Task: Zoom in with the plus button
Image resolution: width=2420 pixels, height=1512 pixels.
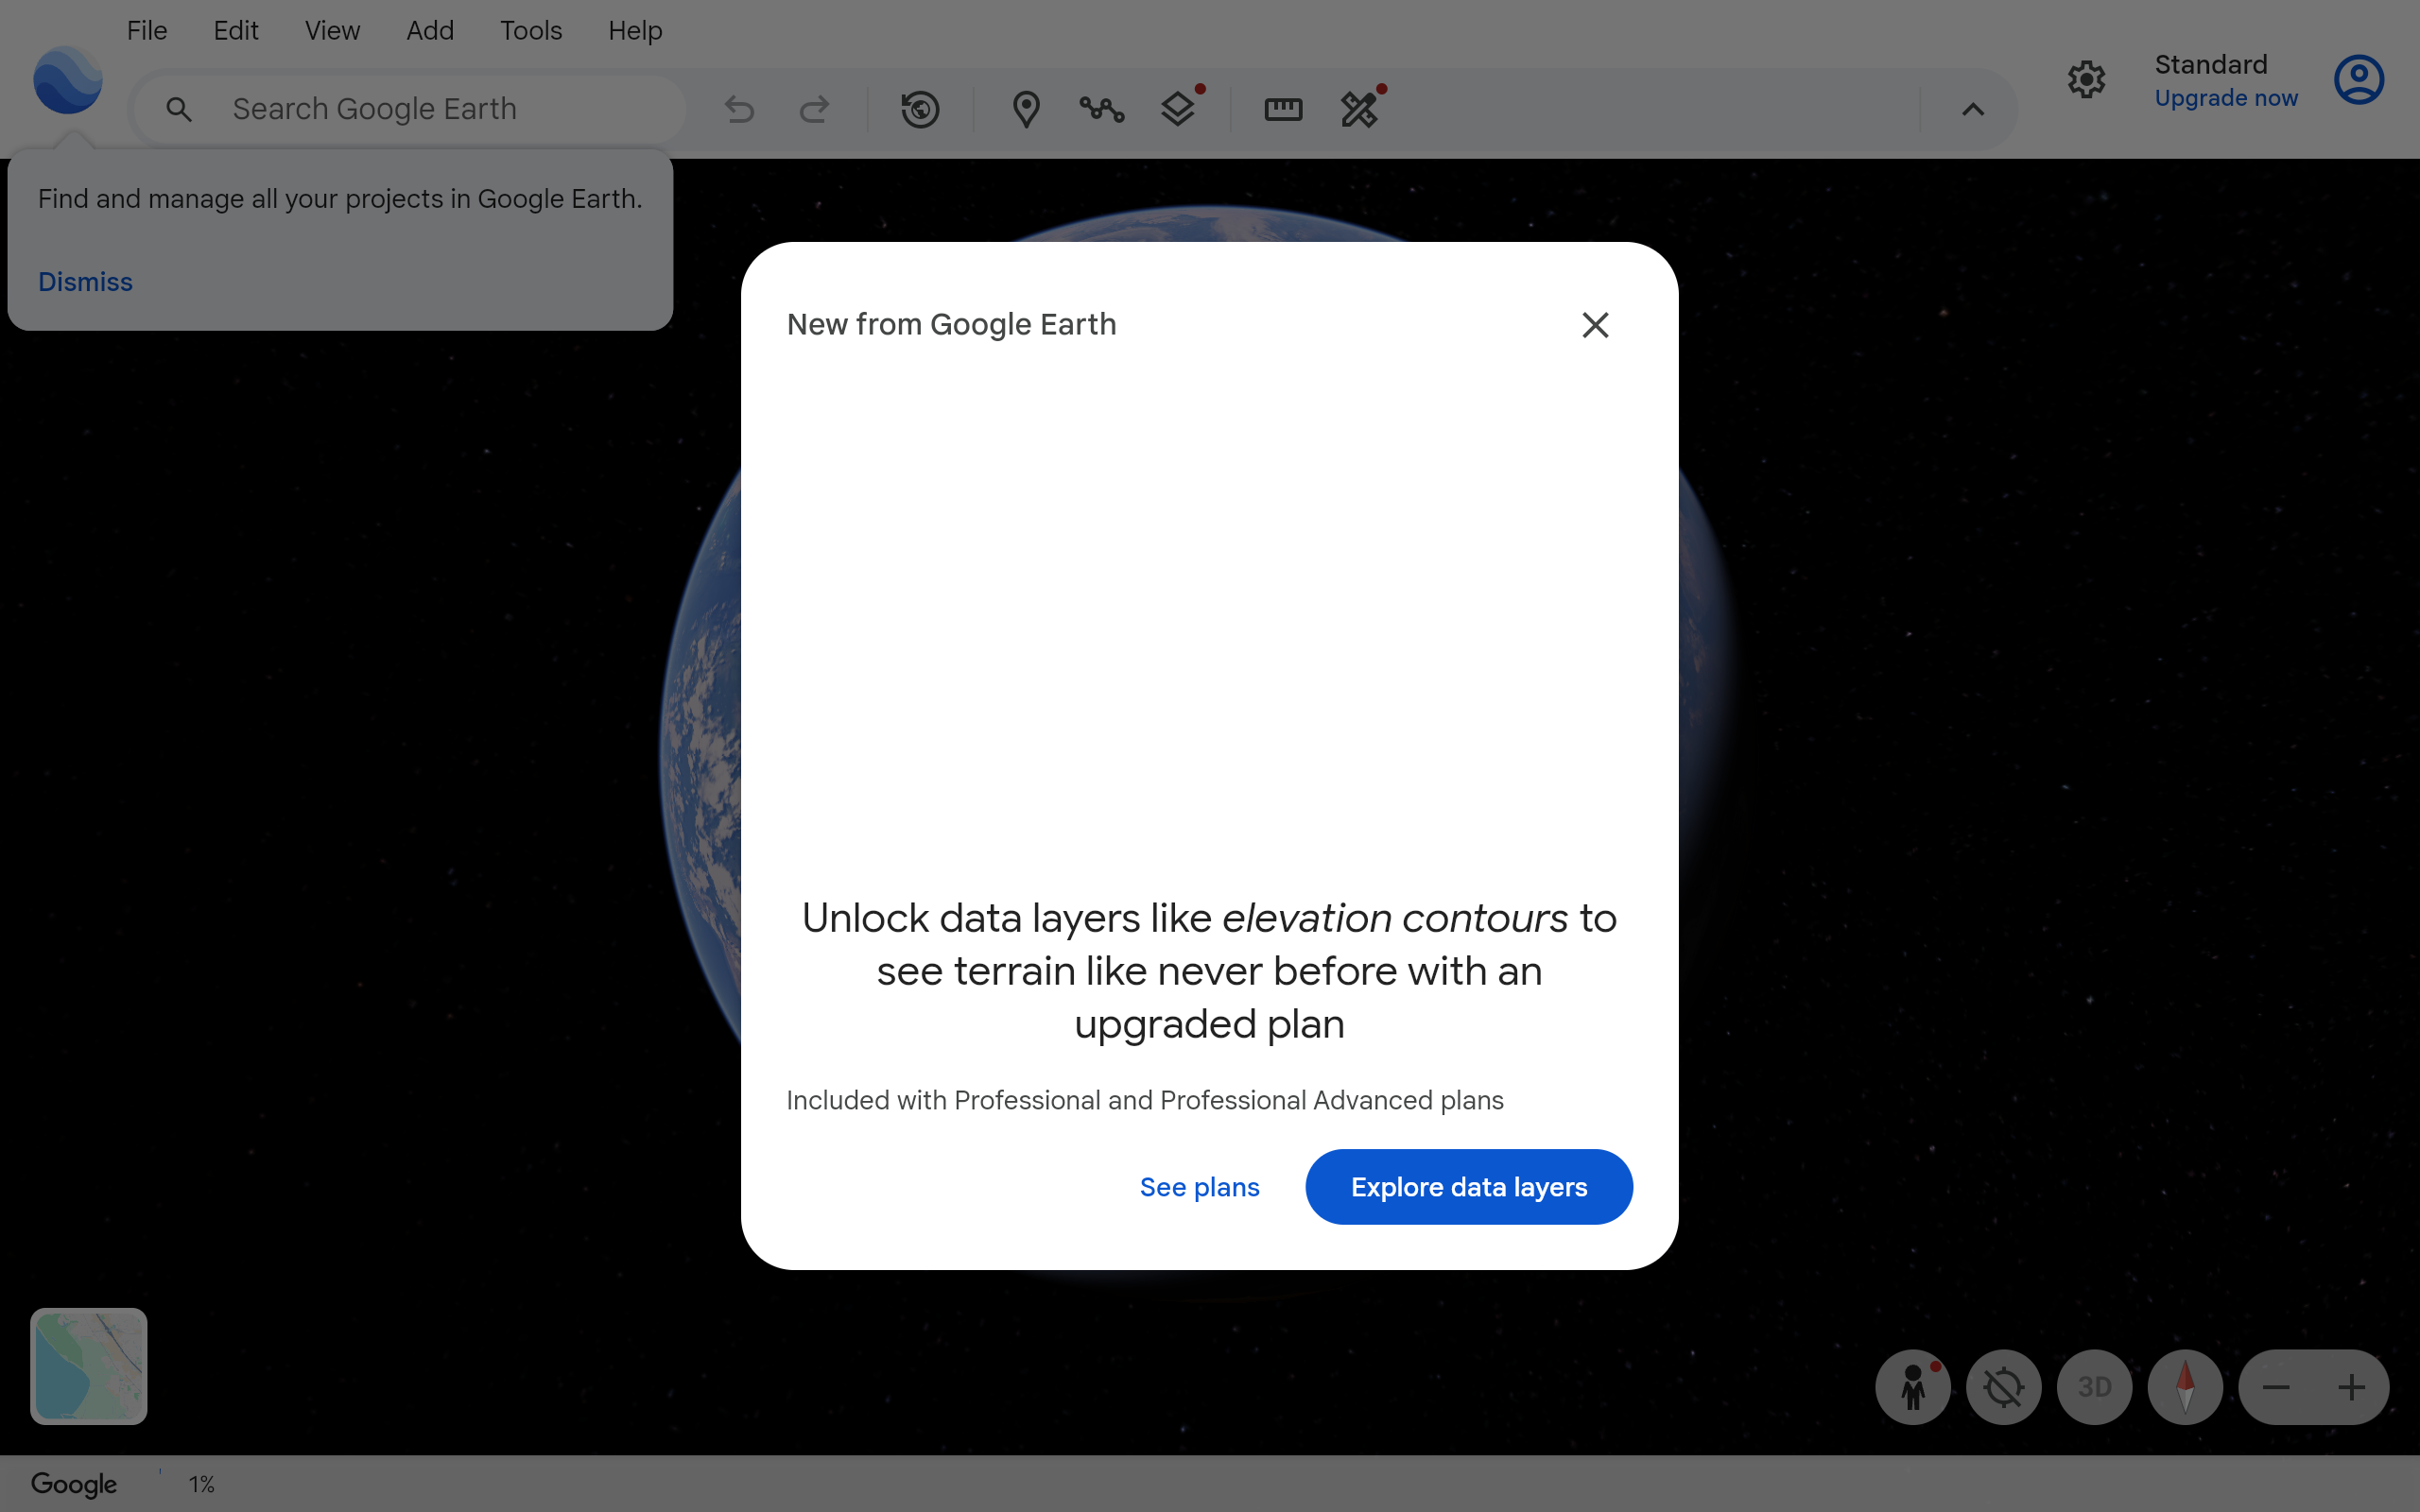Action: [x=2352, y=1387]
